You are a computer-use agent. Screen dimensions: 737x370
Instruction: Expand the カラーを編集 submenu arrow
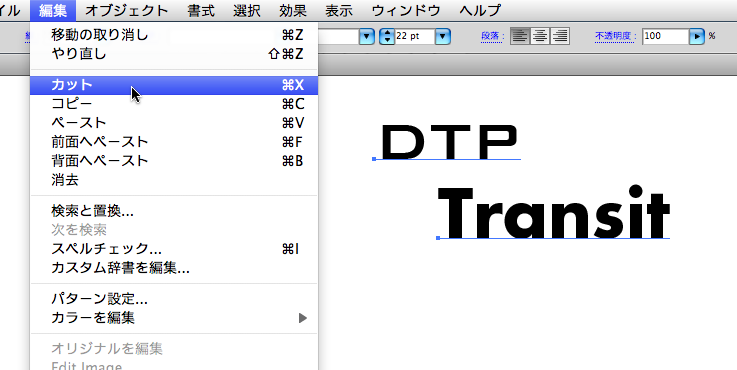tap(303, 318)
